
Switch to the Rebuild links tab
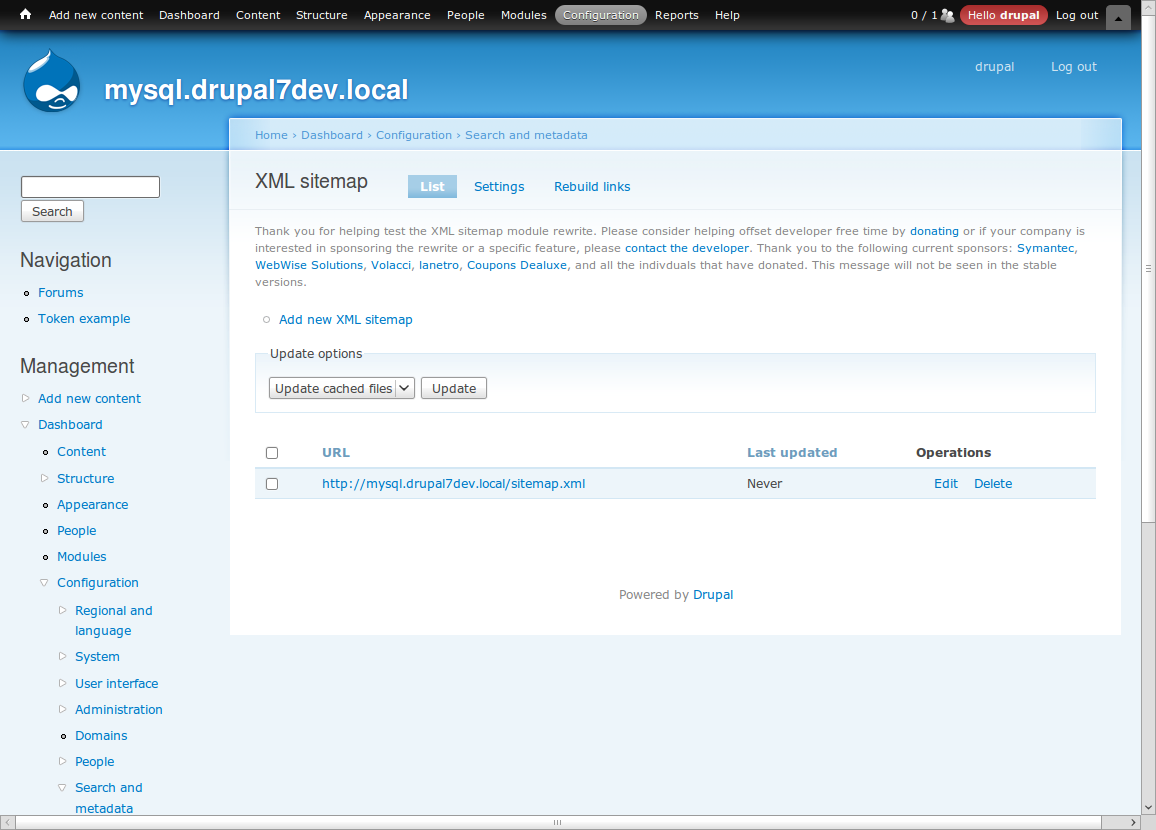(592, 186)
